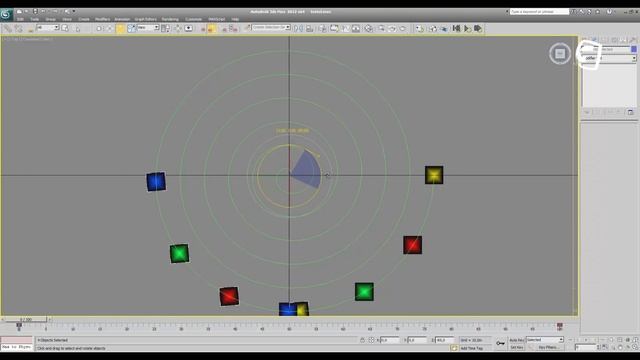
Task: Activate the Select and Link tool
Action: tap(8, 29)
